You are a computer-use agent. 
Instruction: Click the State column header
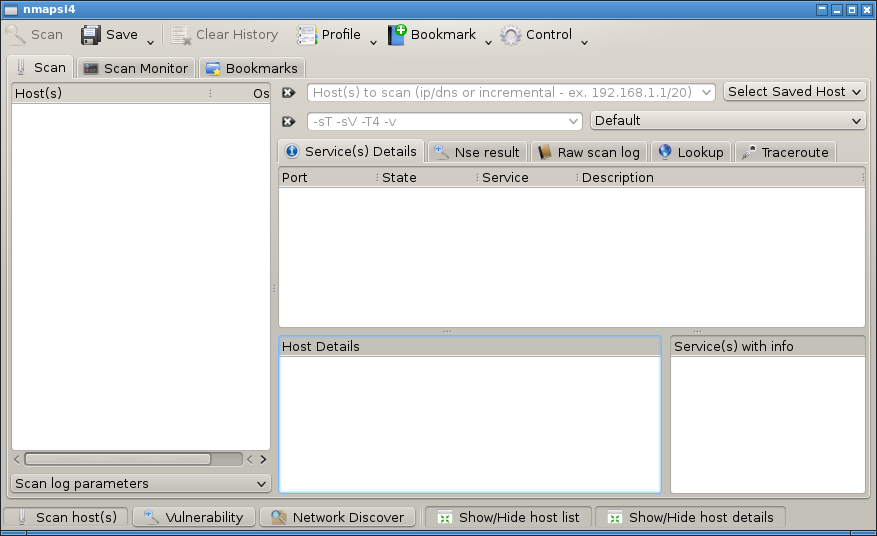coord(428,177)
